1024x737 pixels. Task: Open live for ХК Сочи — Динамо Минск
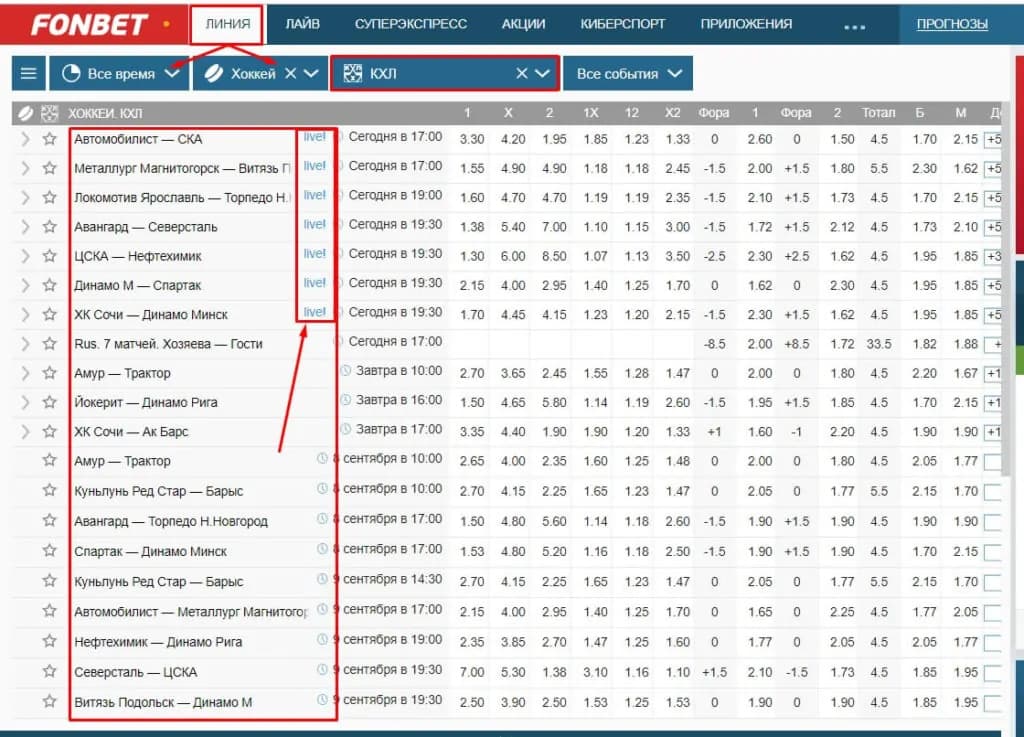pos(314,312)
